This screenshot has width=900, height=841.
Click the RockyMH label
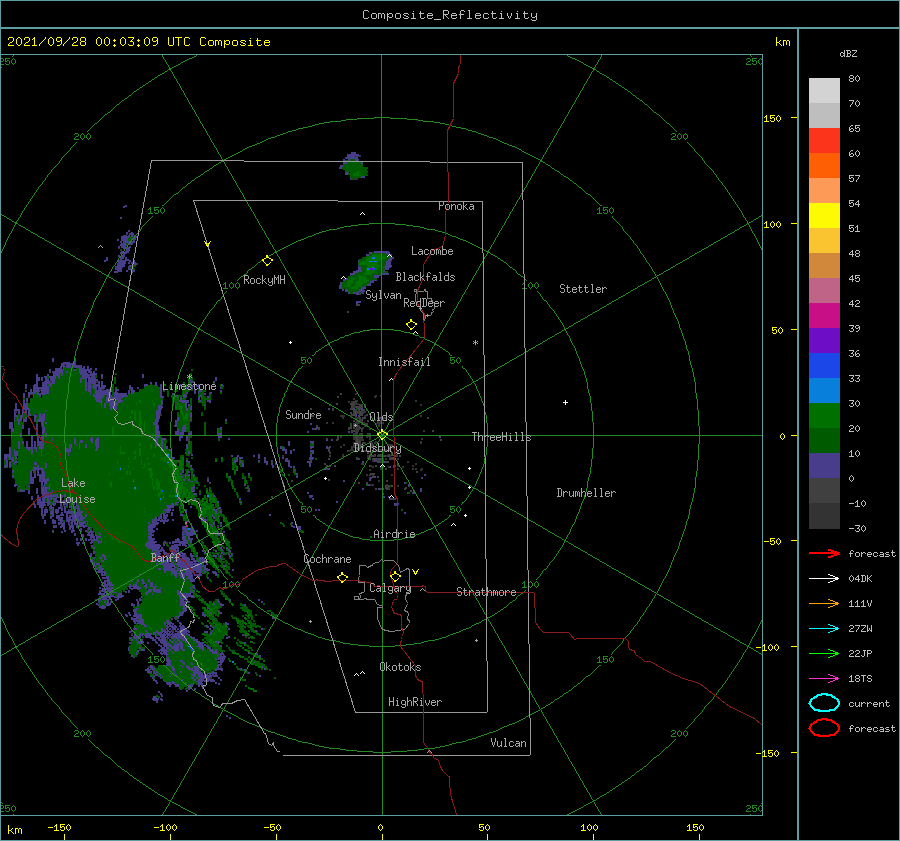[x=264, y=280]
